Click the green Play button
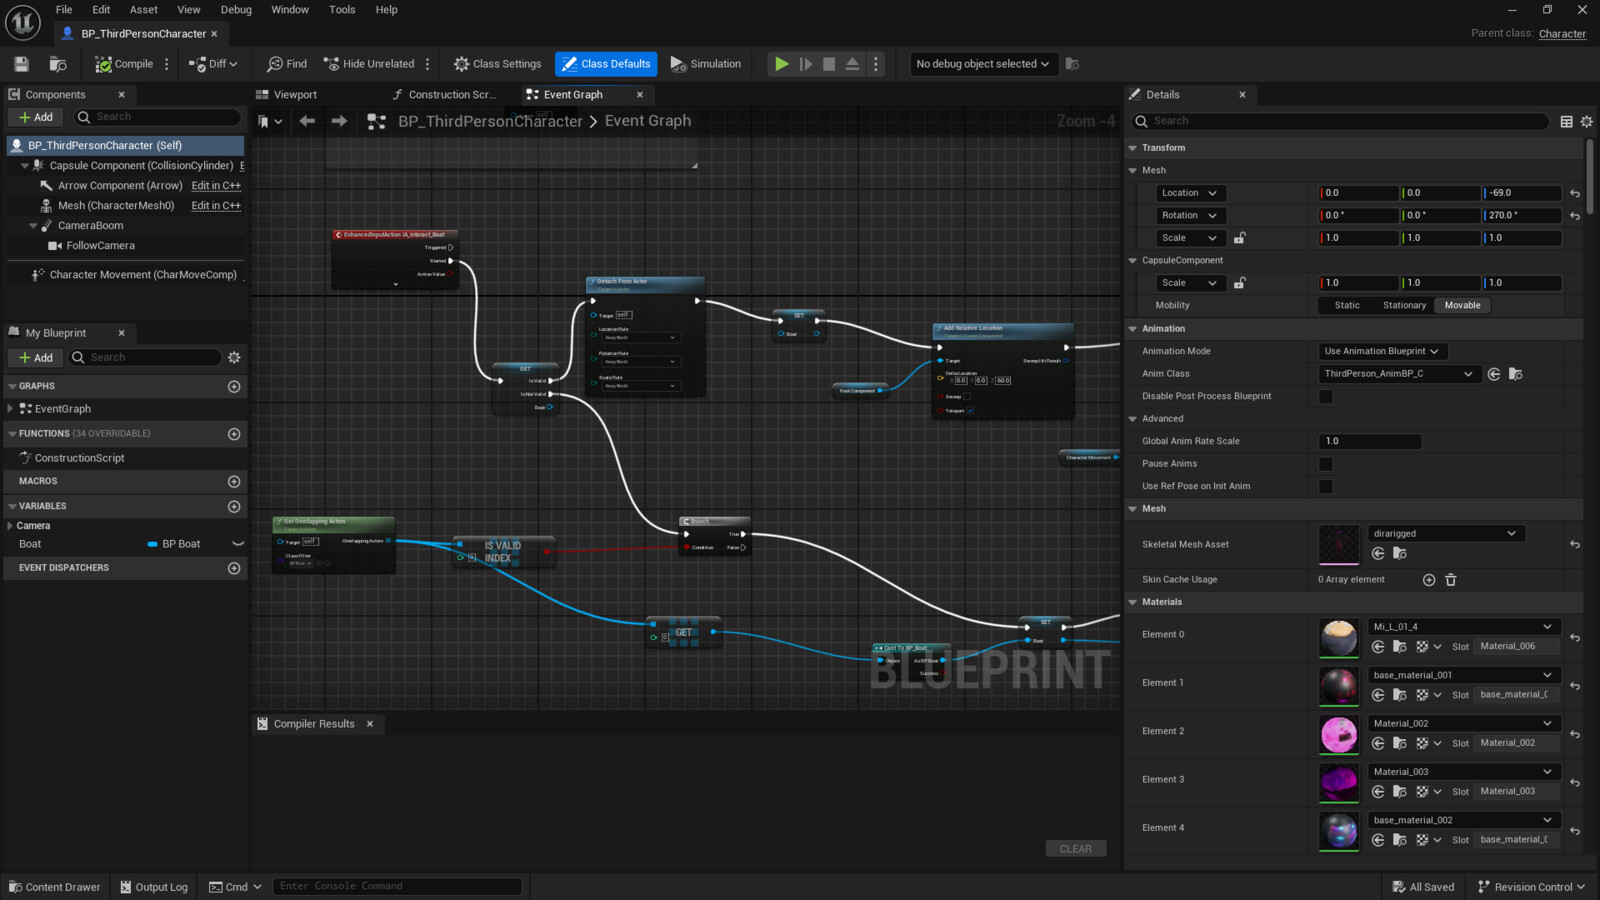The image size is (1600, 900). [x=781, y=64]
